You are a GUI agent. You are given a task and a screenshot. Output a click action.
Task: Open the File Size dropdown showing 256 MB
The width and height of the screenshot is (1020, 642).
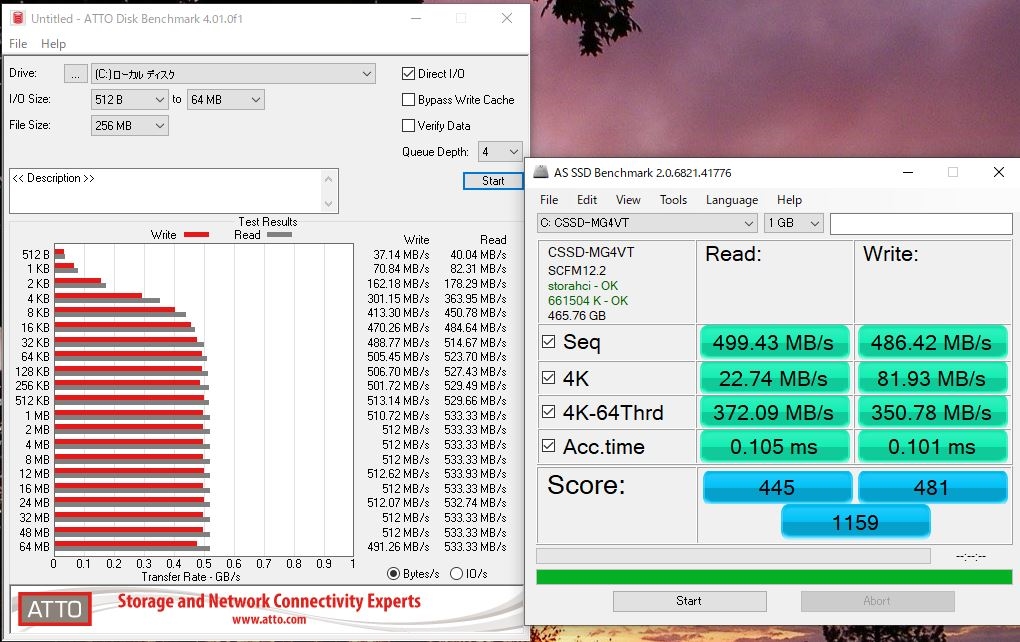pos(129,126)
